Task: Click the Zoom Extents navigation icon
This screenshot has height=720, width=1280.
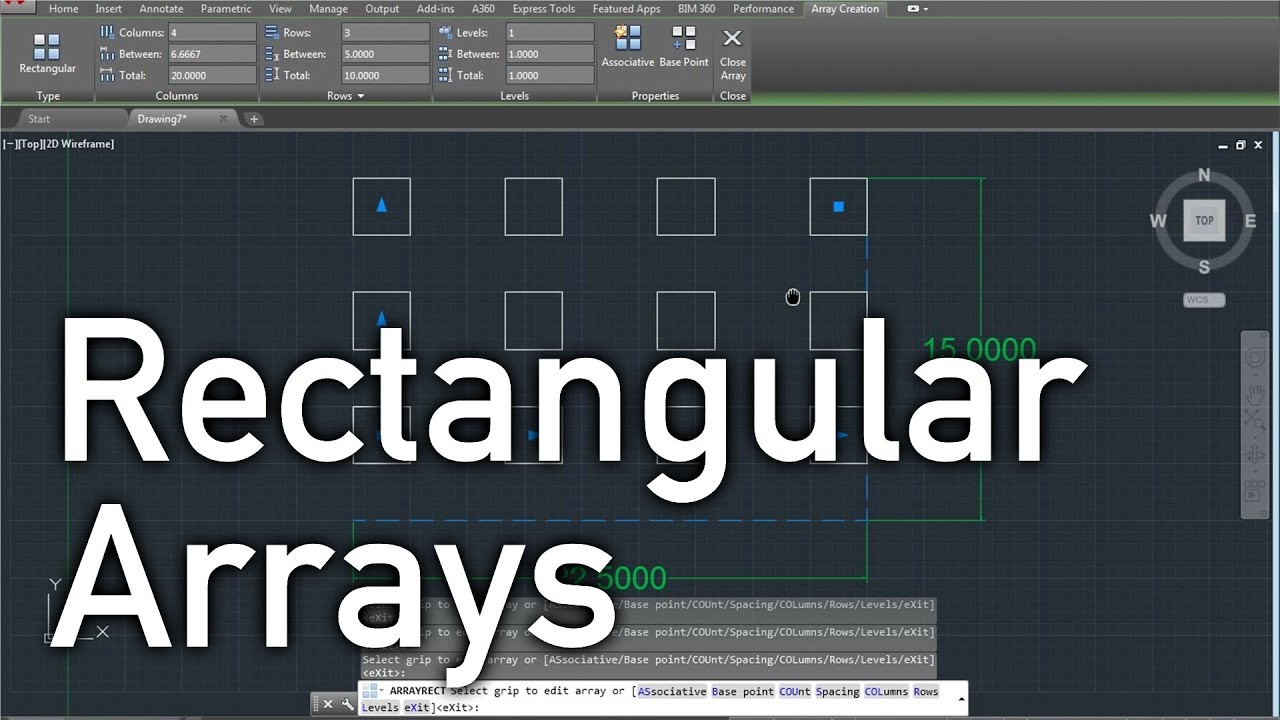Action: pos(1254,420)
